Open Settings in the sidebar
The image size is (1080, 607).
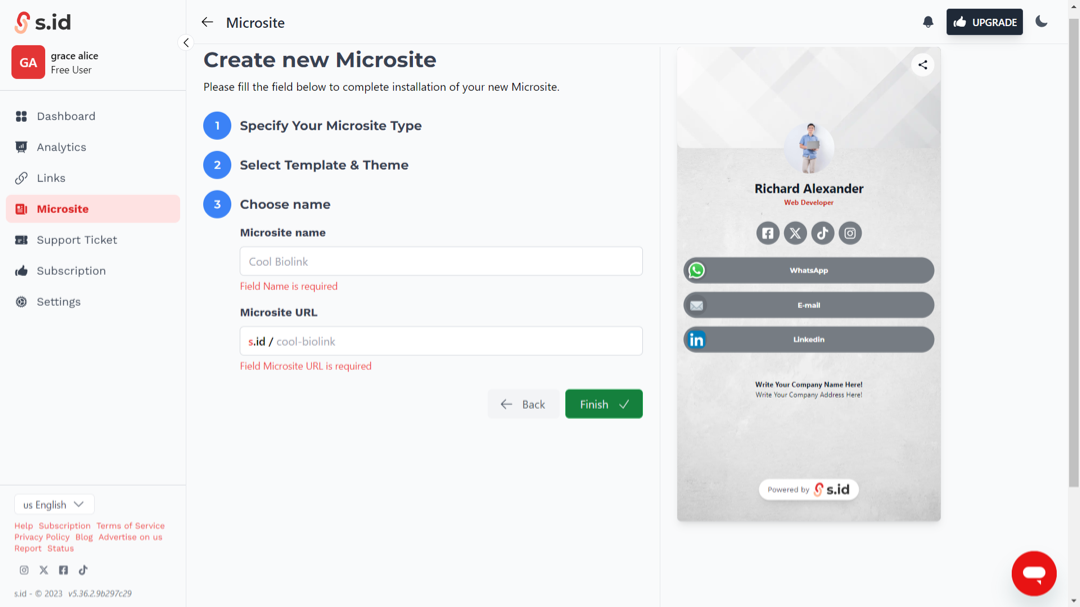[x=93, y=302]
